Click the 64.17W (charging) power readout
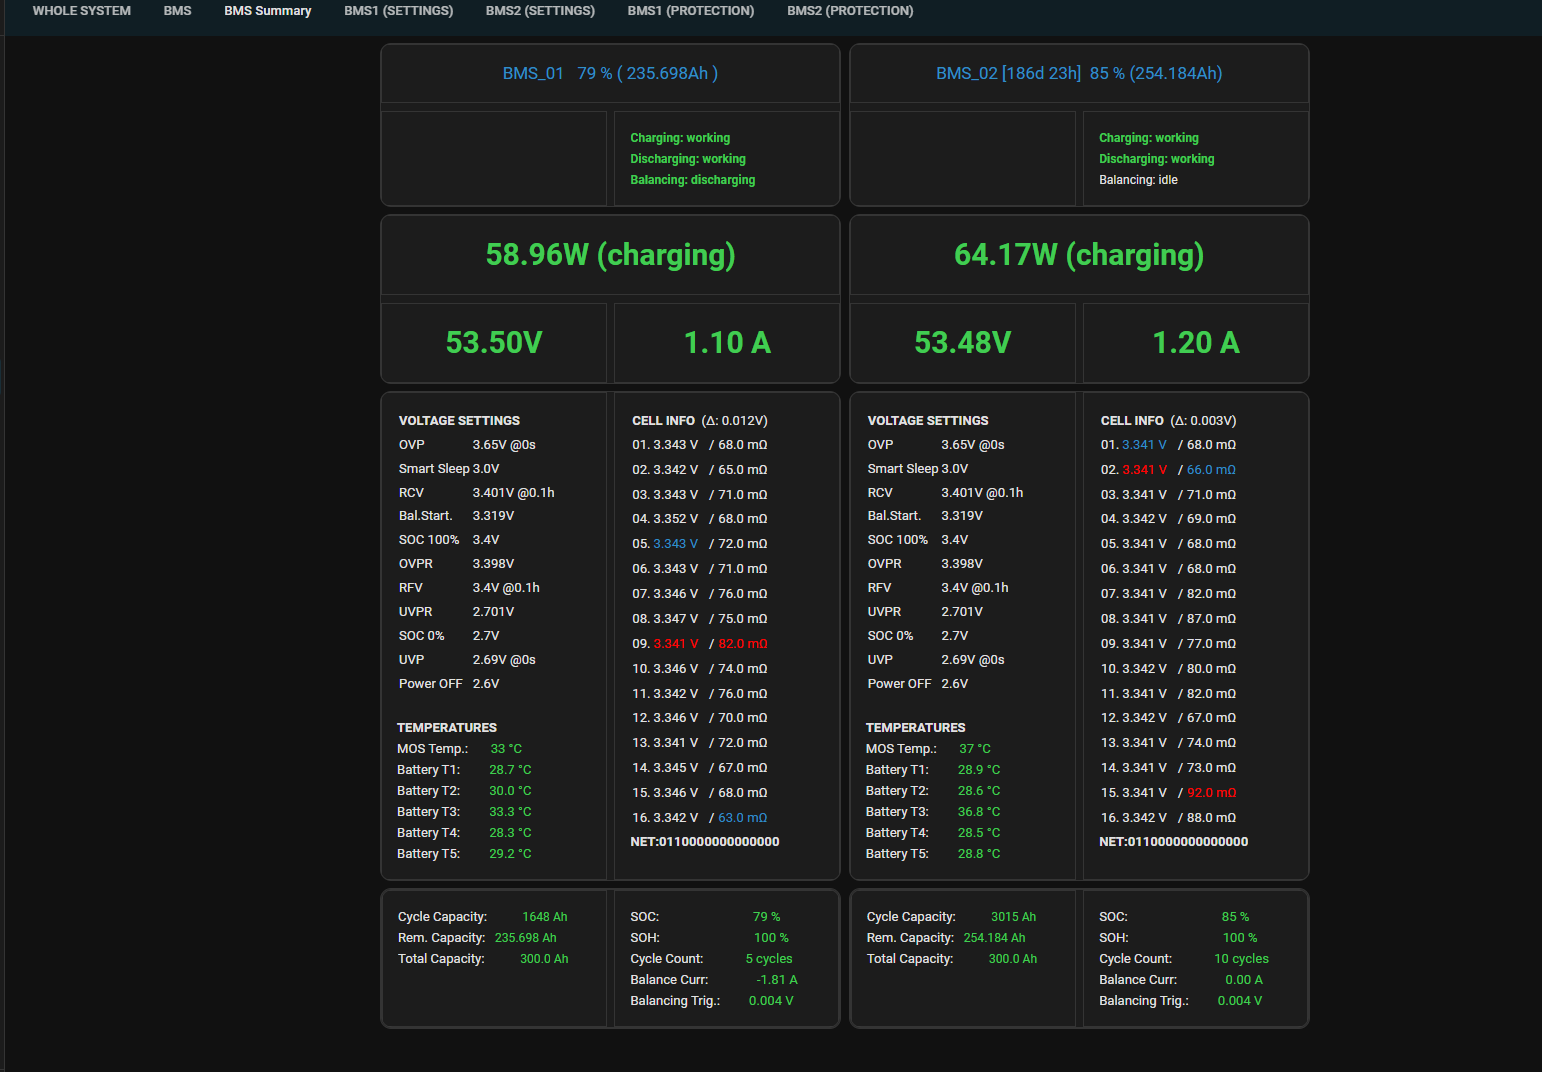Viewport: 1542px width, 1072px height. 1079,255
